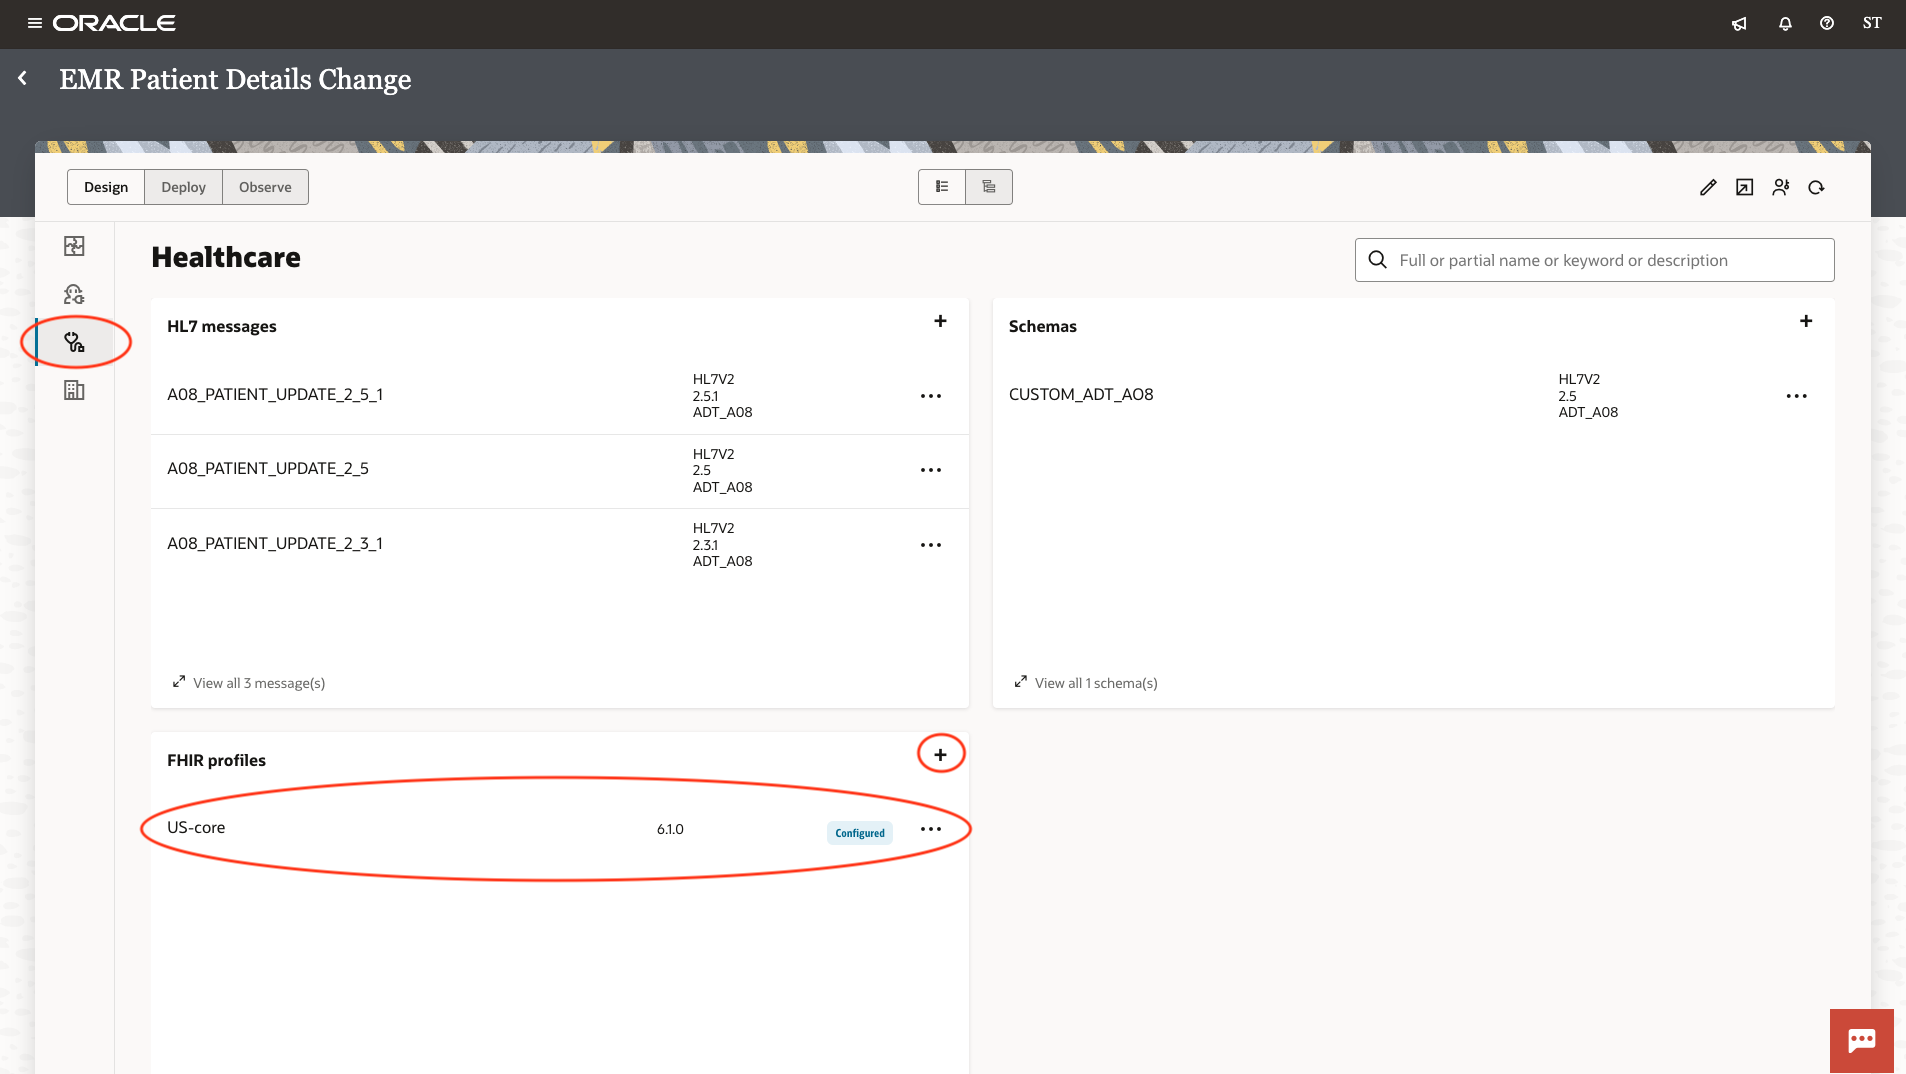The width and height of the screenshot is (1906, 1074).
Task: Add a new FHIR profile with plus button
Action: point(941,754)
